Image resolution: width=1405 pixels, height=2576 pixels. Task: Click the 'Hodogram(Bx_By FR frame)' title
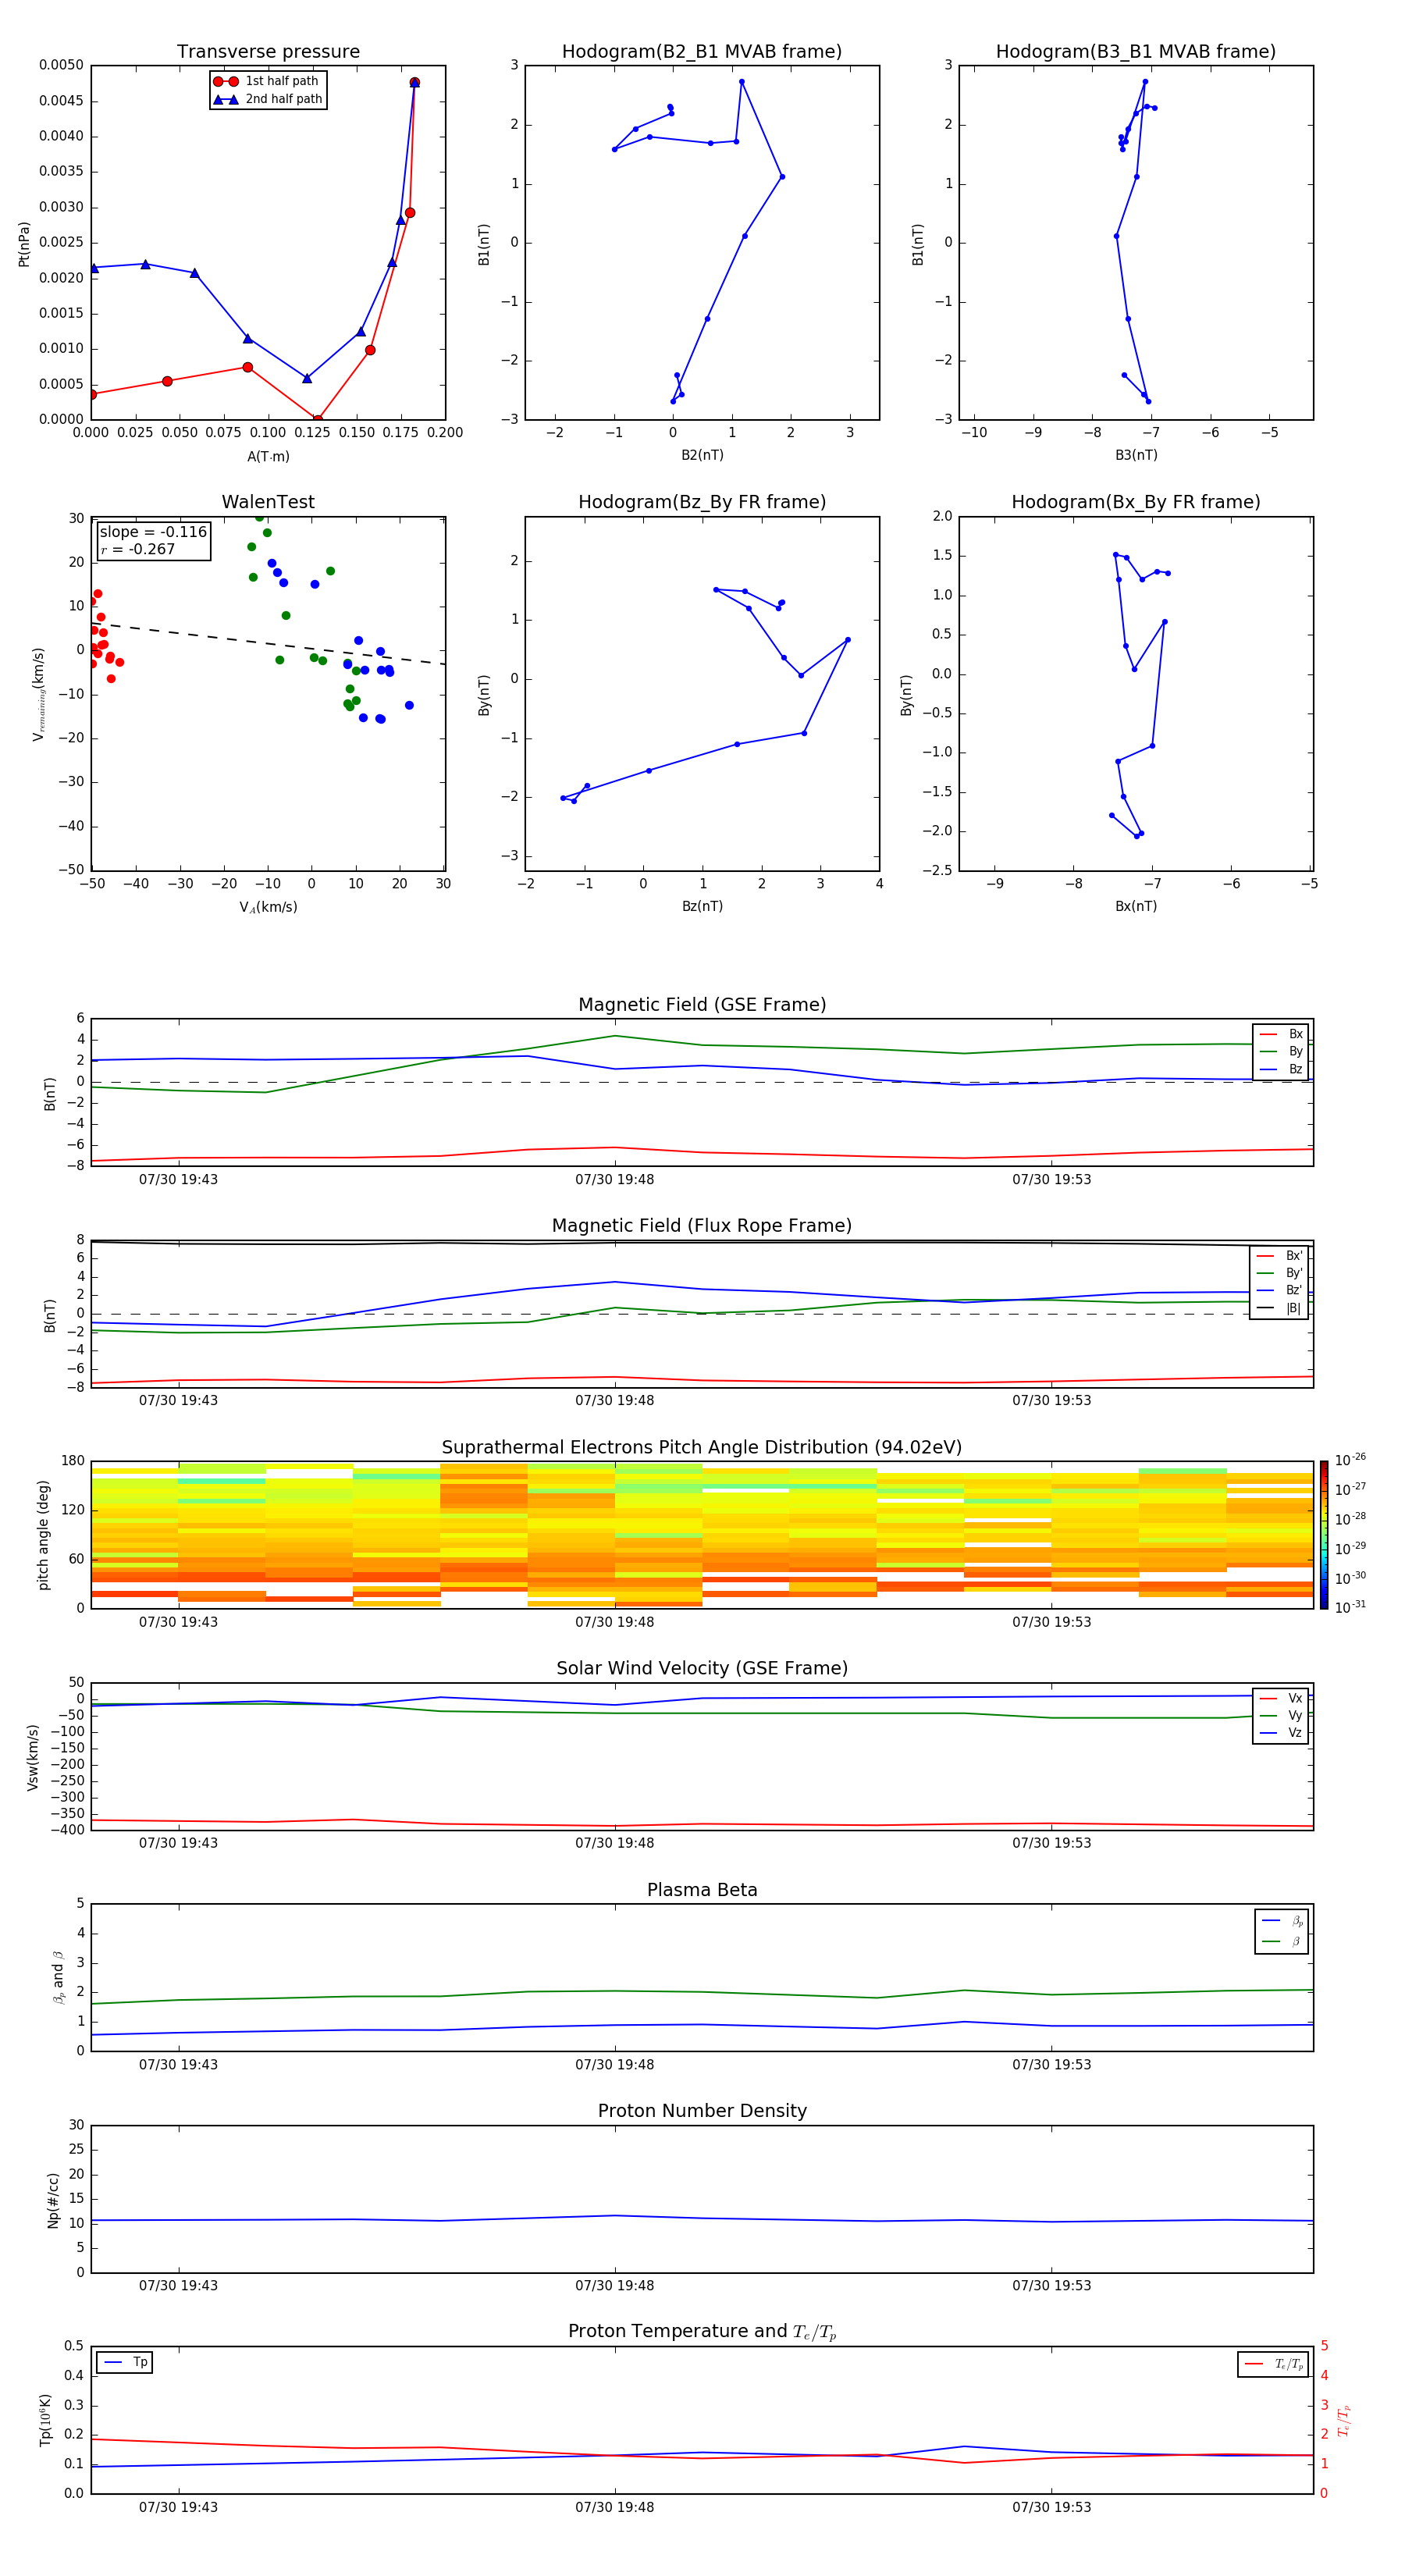click(x=1136, y=502)
